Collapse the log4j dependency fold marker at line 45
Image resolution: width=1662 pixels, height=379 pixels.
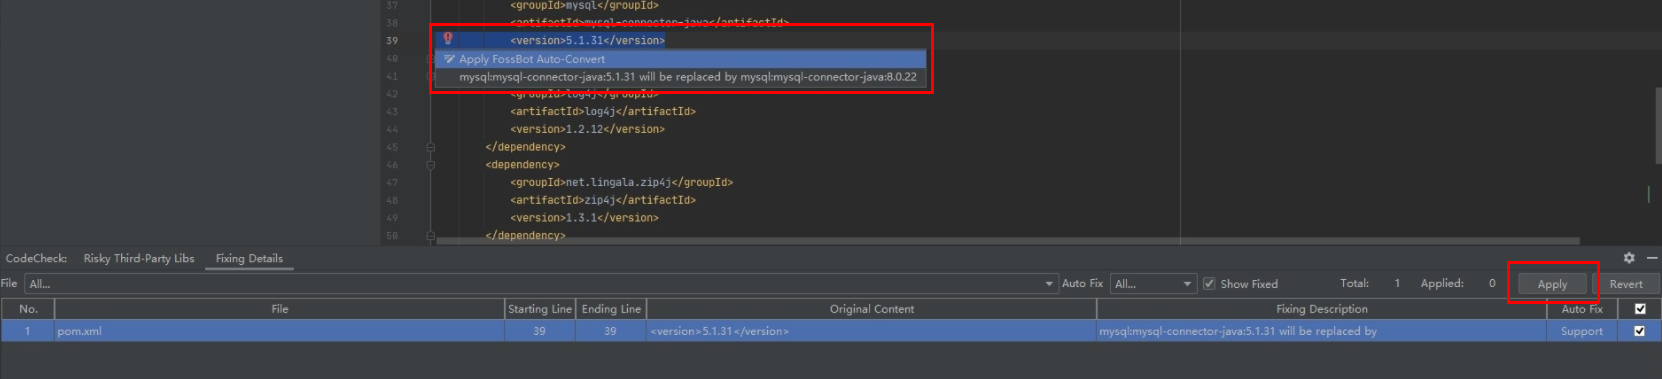[431, 147]
